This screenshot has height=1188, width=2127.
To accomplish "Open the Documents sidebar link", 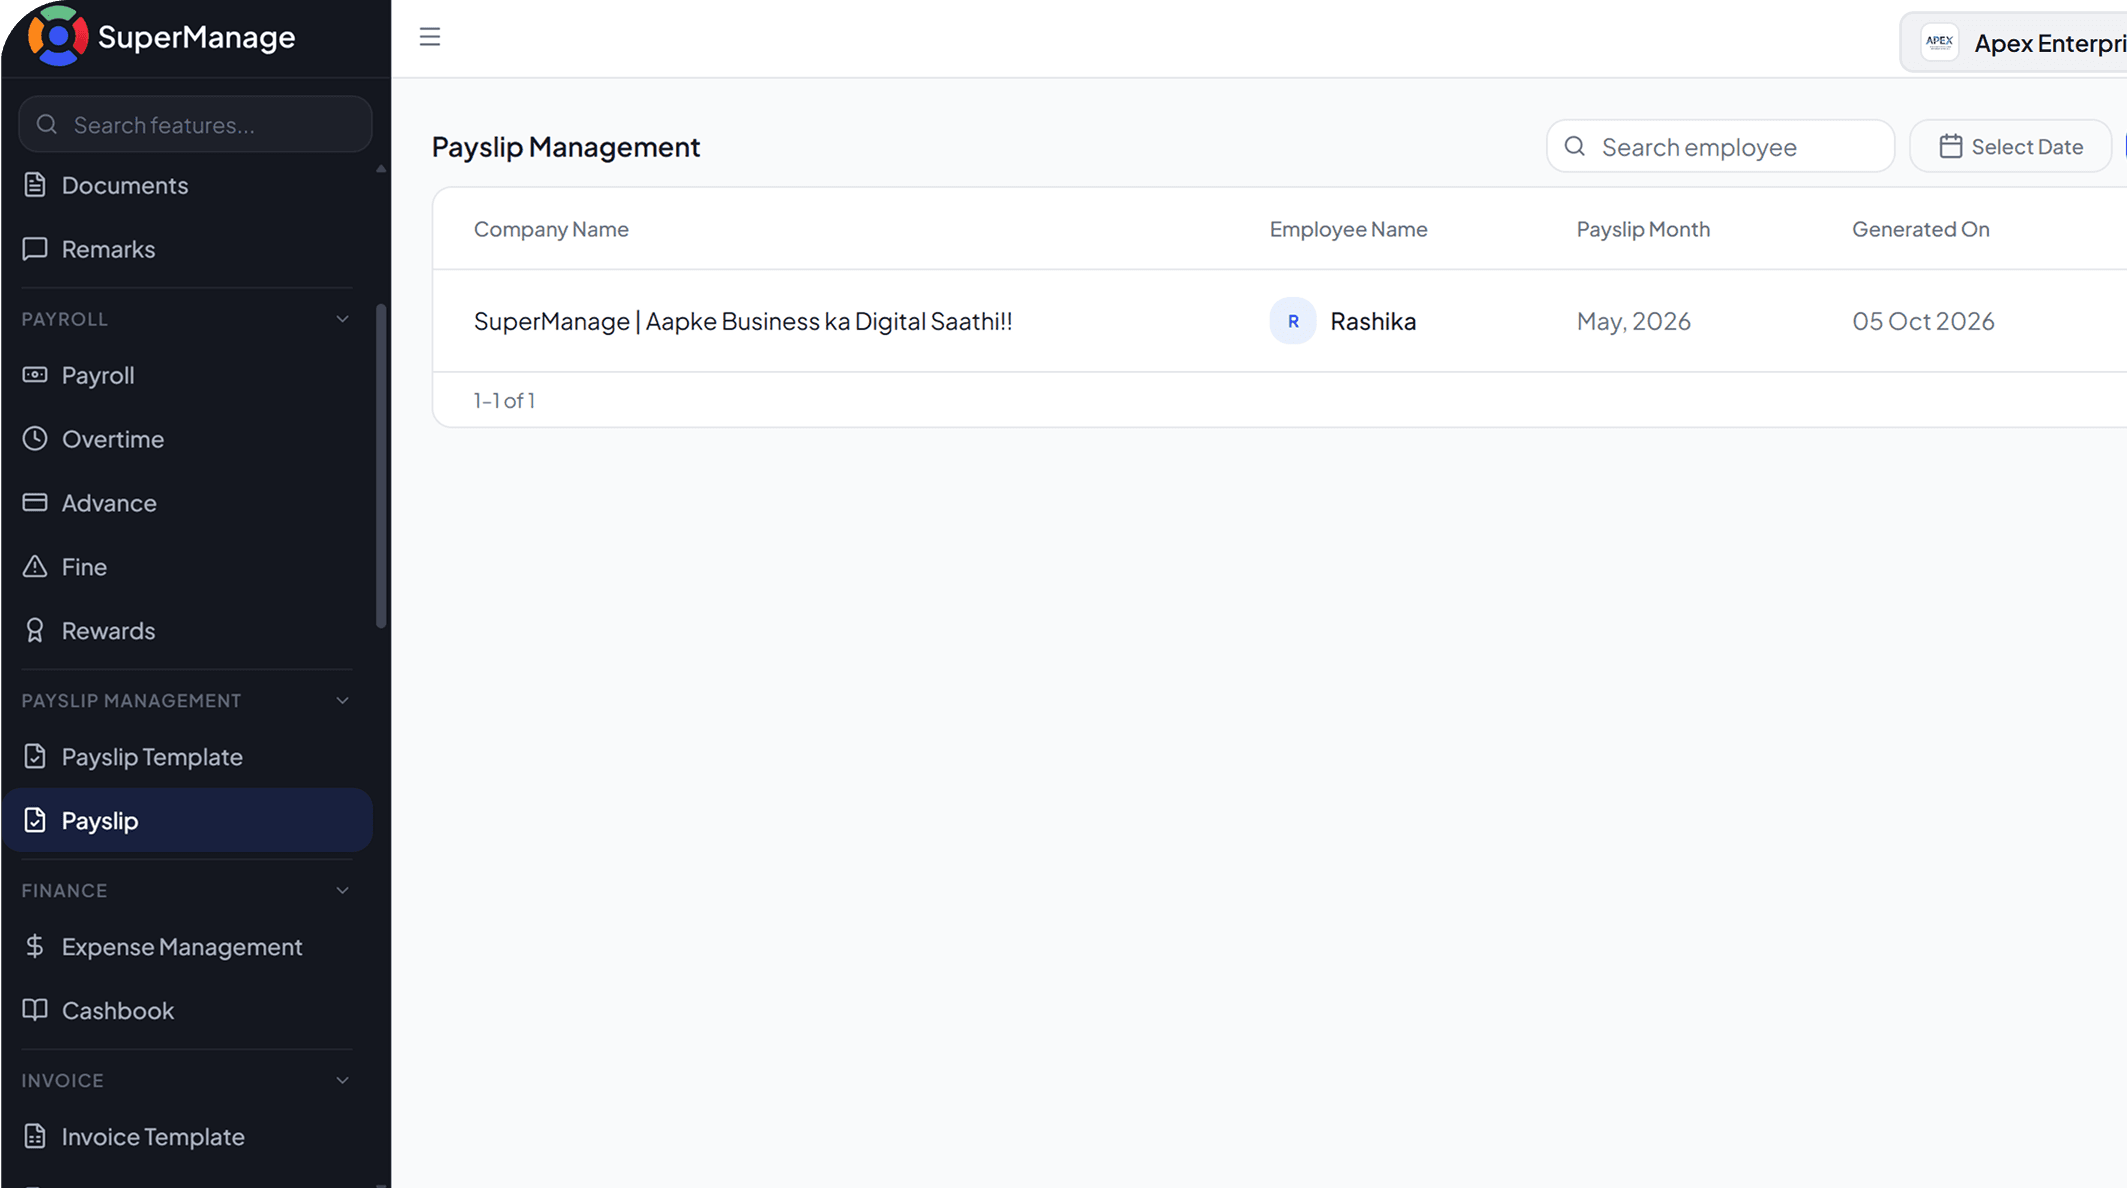I will tap(188, 185).
